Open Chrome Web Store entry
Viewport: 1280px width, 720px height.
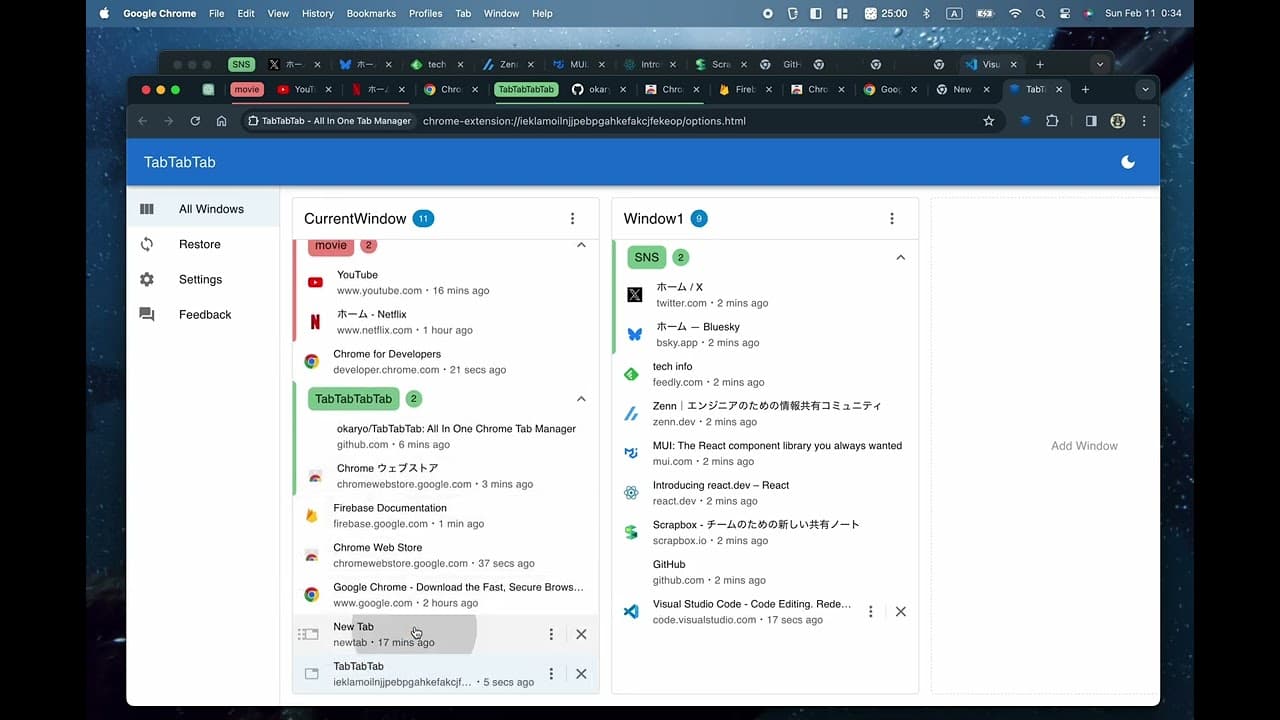[446, 555]
